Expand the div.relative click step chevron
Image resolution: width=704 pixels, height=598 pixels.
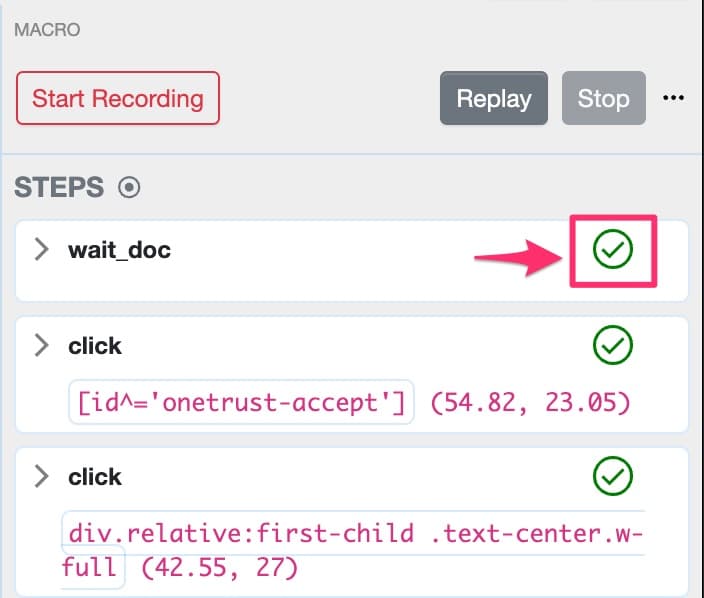coord(41,477)
